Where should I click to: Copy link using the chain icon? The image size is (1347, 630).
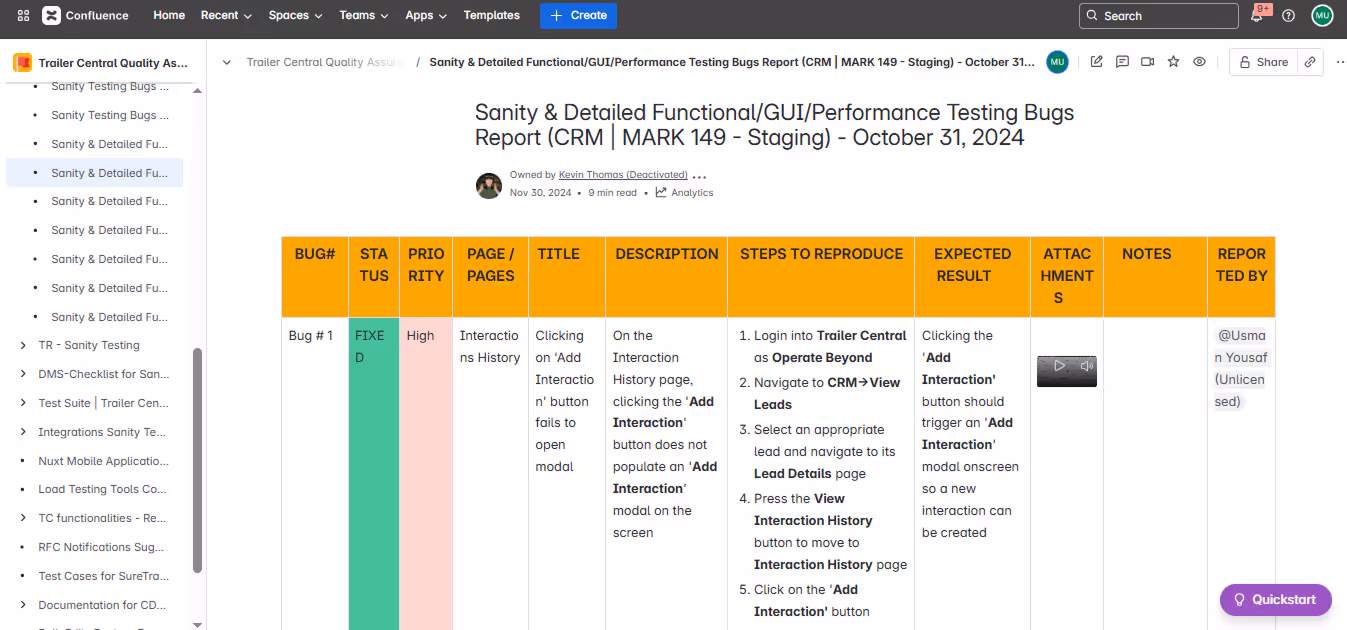coord(1310,62)
